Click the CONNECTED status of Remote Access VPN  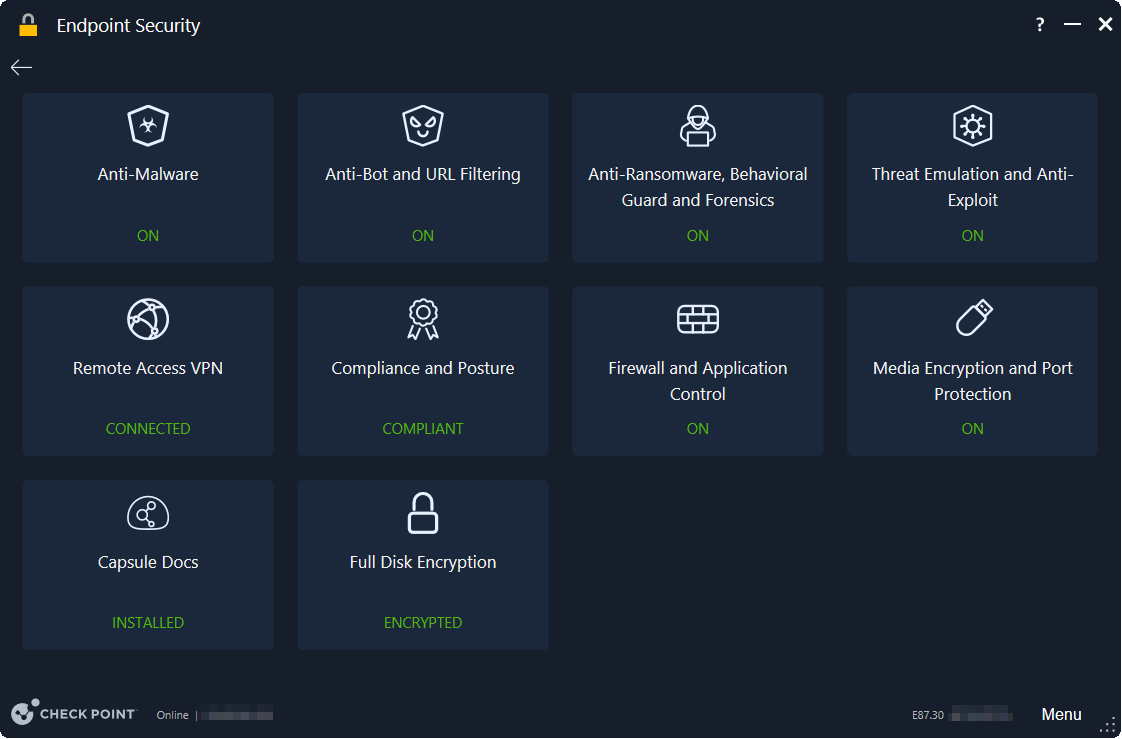(148, 429)
